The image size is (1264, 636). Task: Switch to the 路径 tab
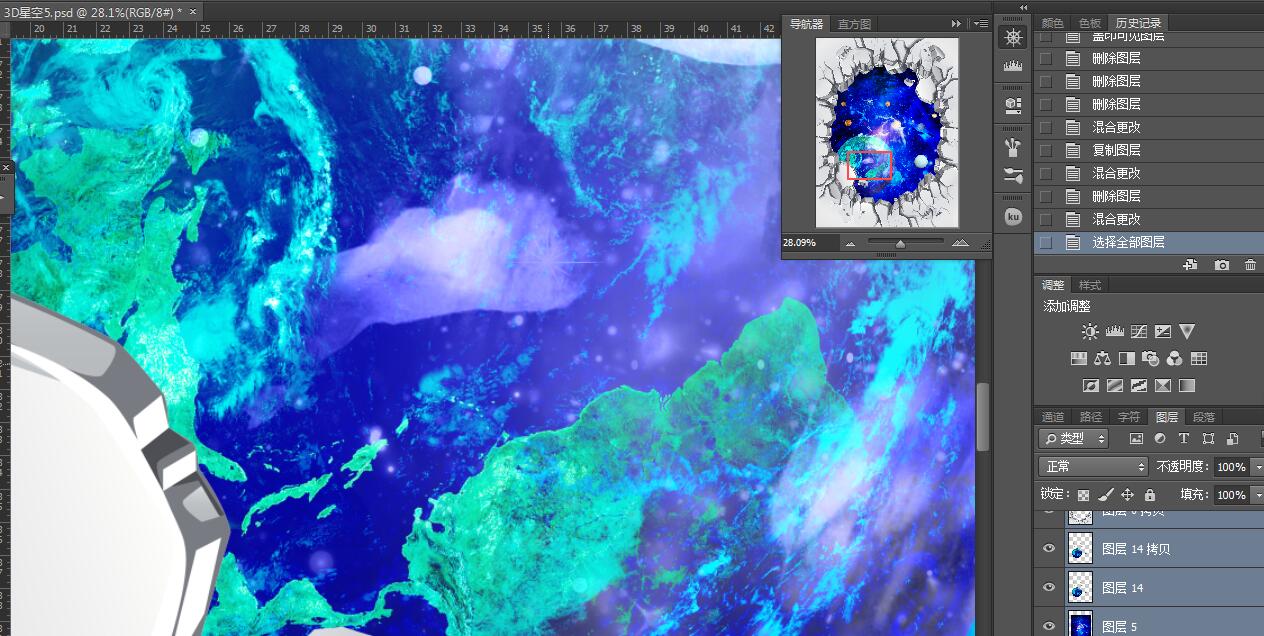point(1090,416)
